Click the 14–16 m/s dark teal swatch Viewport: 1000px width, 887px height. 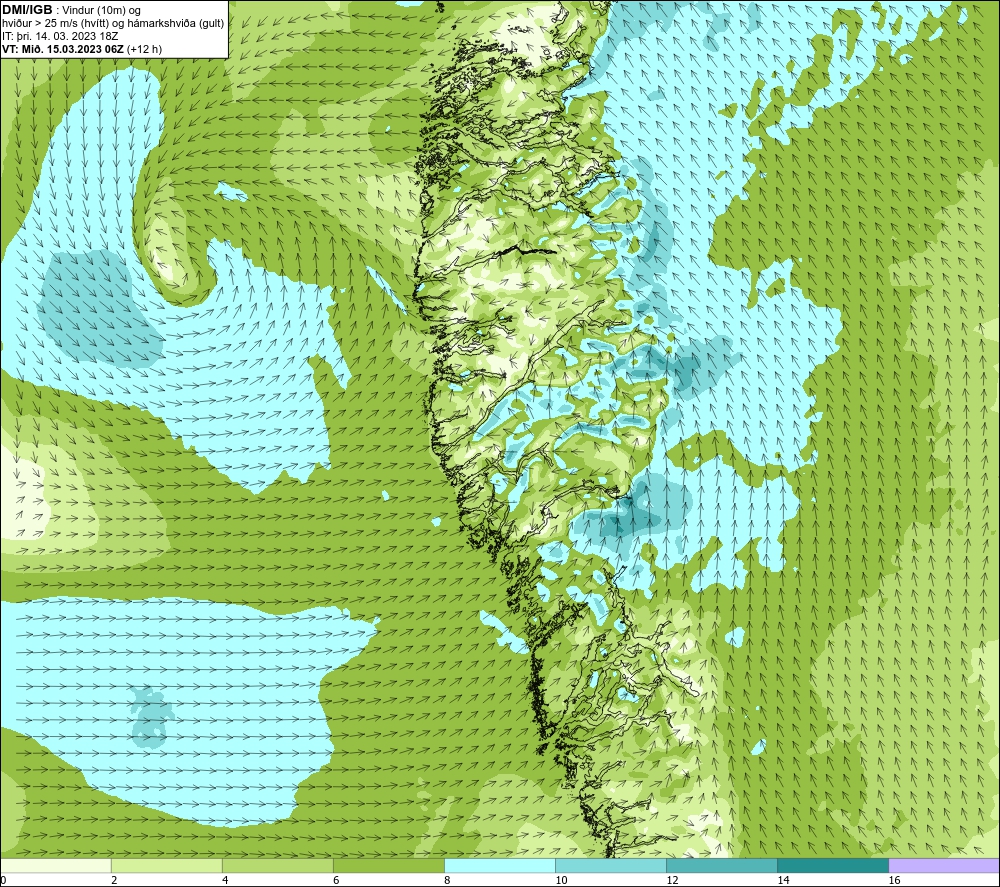point(833,865)
